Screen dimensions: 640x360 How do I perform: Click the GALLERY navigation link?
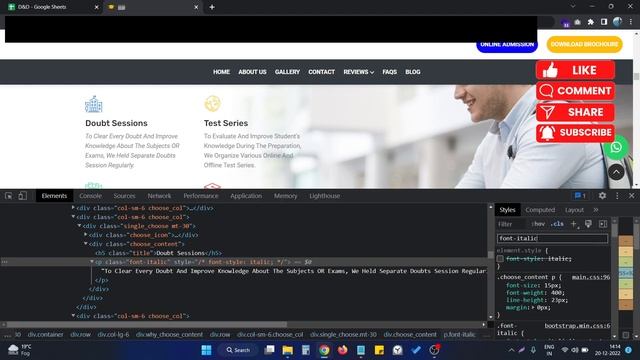pyautogui.click(x=287, y=72)
